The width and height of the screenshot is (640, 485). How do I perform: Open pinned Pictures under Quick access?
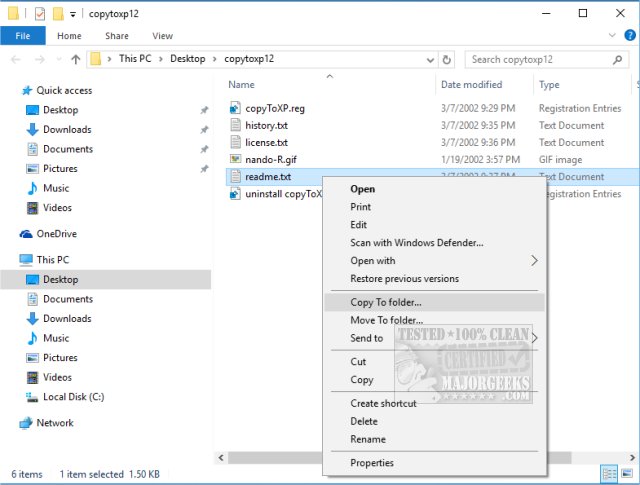click(x=60, y=169)
